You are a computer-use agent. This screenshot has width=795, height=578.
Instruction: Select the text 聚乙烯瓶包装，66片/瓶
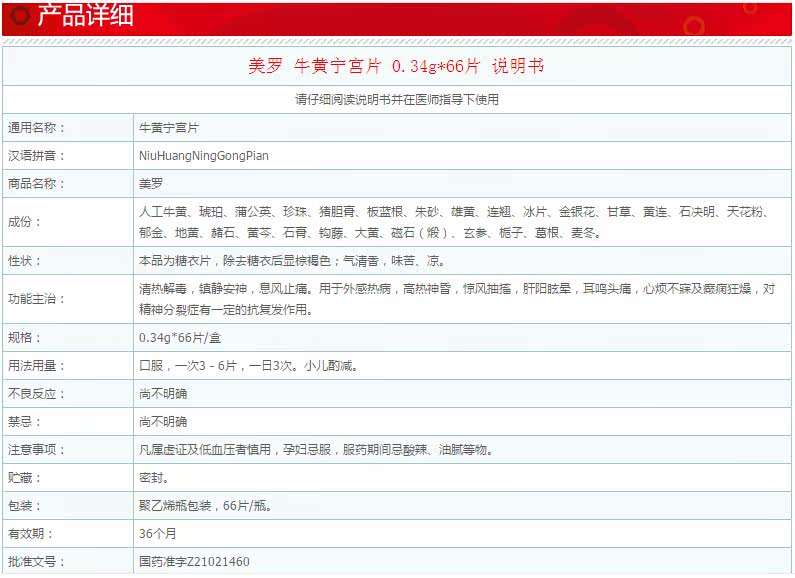click(205, 505)
